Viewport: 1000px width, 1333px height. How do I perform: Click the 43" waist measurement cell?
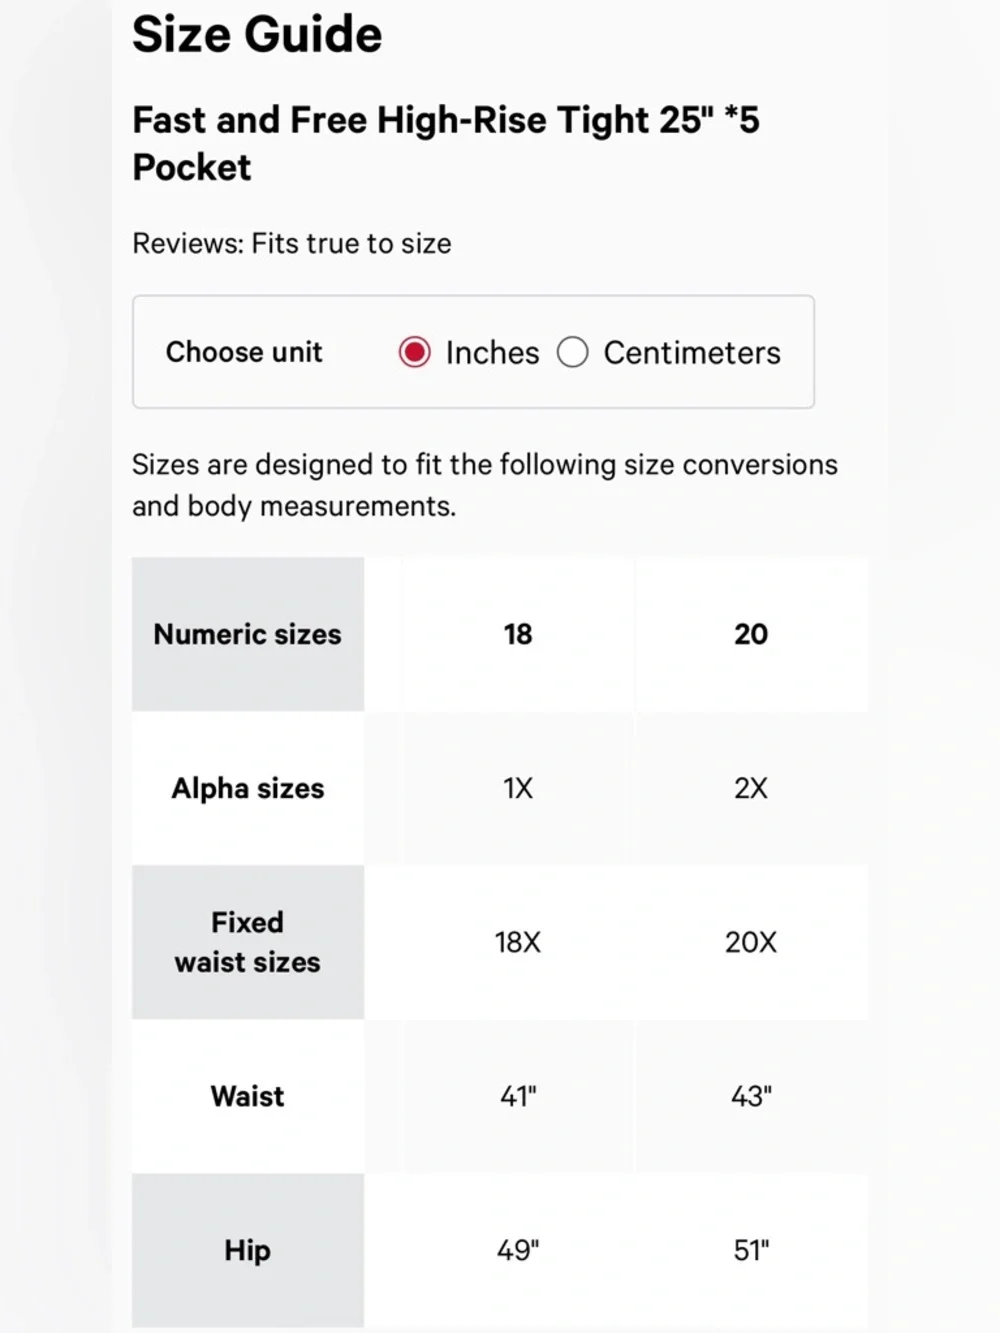(x=751, y=1096)
